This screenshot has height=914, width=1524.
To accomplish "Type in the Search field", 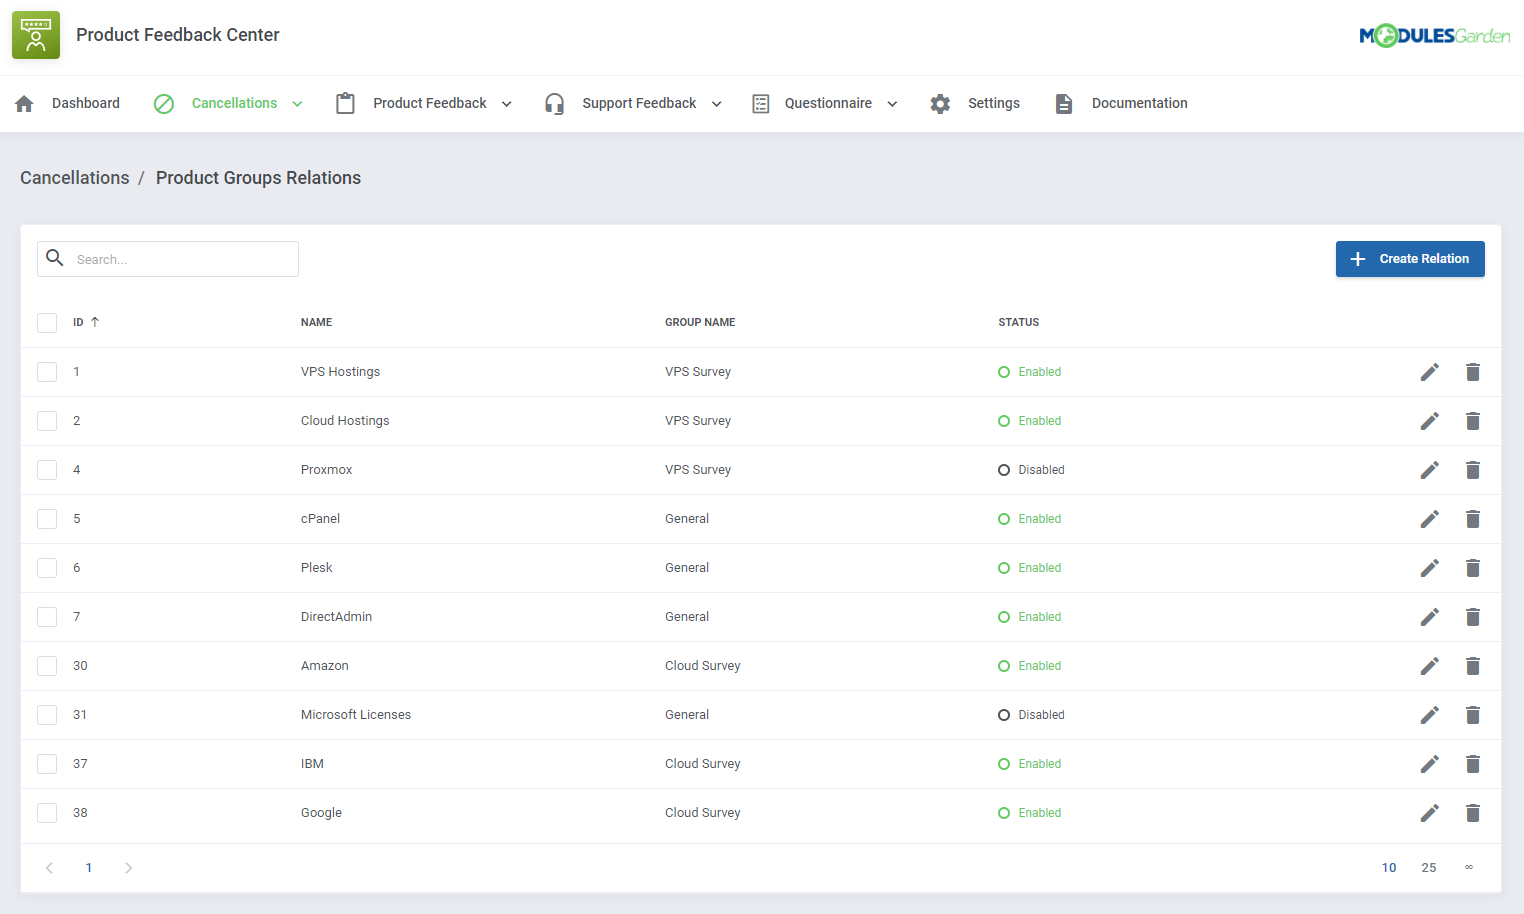I will pyautogui.click(x=180, y=258).
